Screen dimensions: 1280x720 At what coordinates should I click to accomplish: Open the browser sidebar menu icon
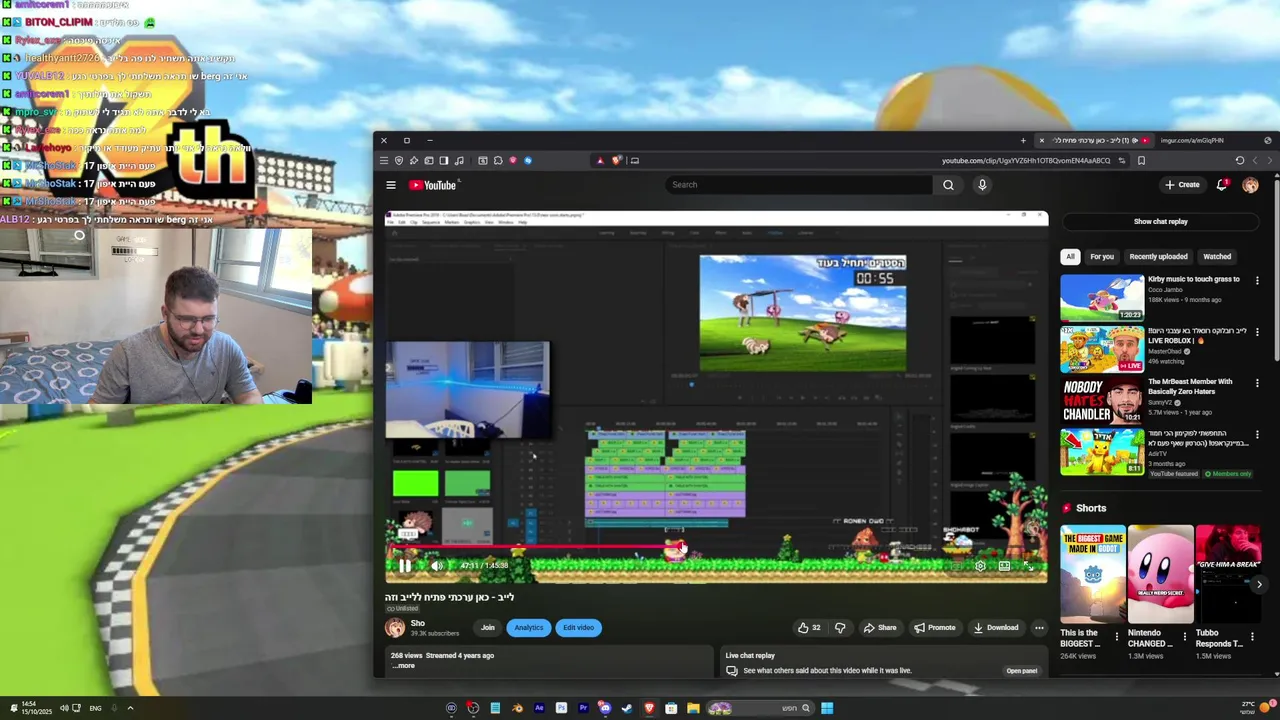tap(383, 160)
